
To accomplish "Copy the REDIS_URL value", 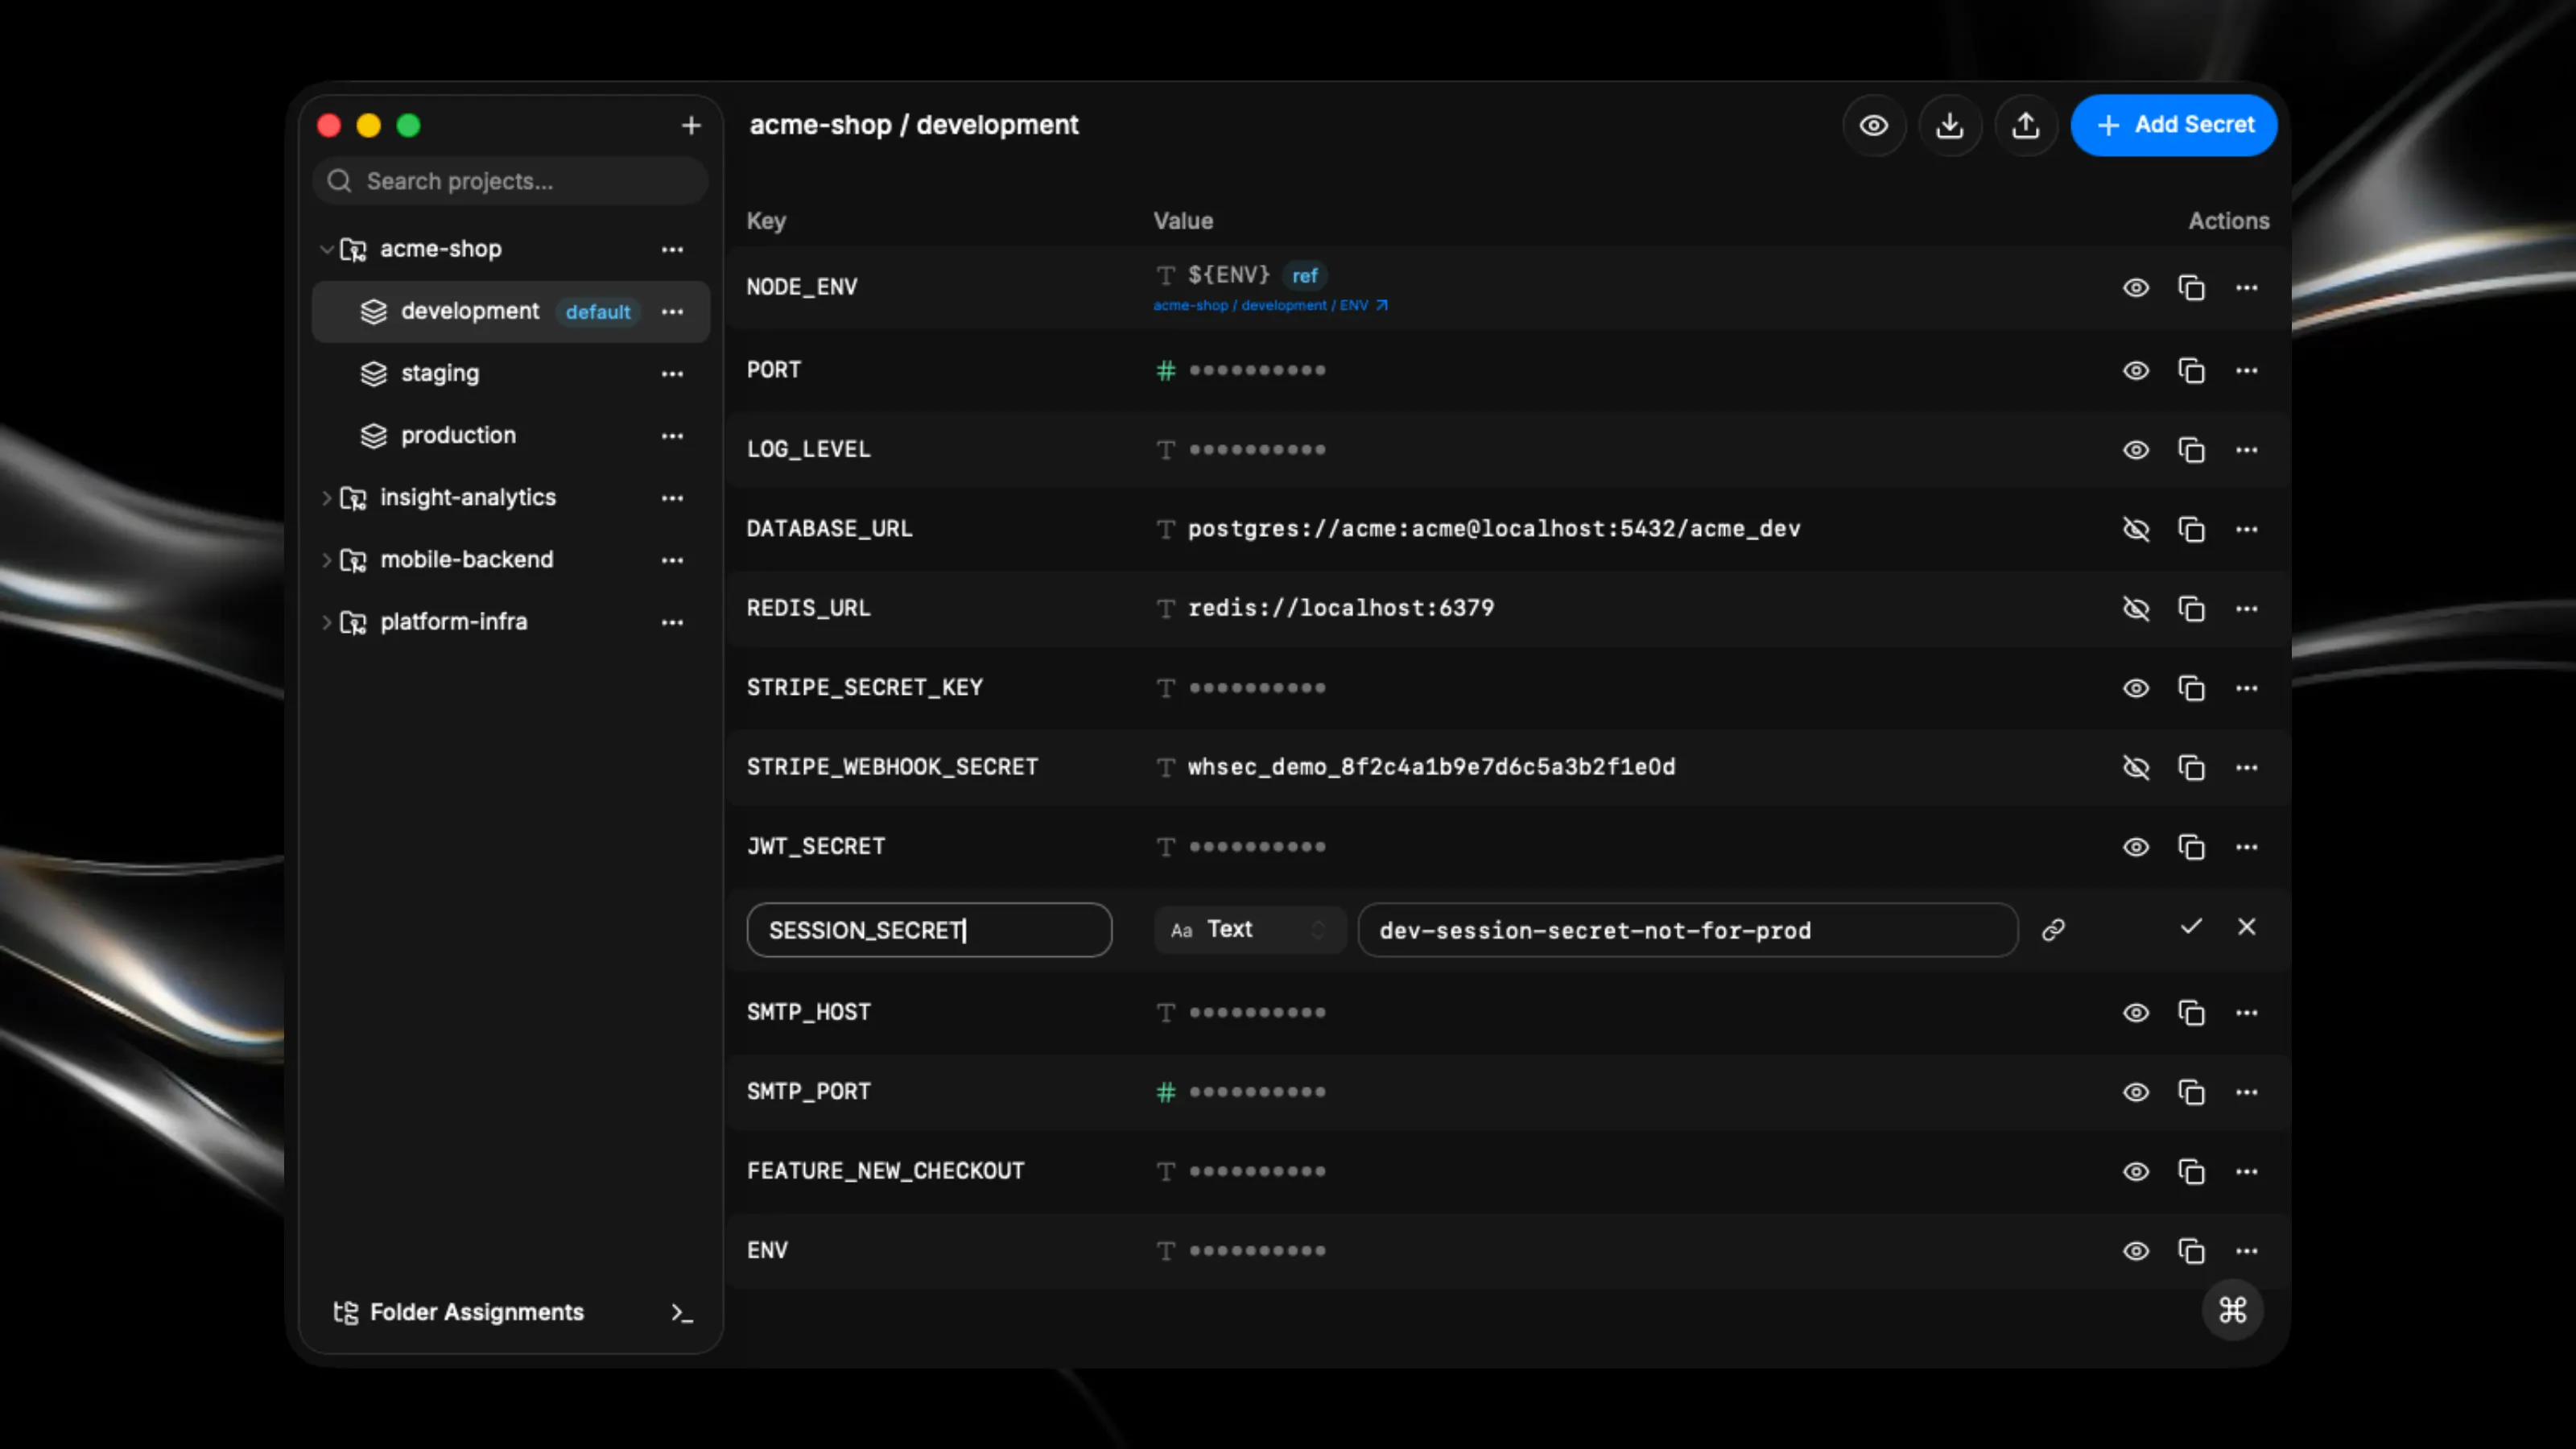I will pos(2191,609).
